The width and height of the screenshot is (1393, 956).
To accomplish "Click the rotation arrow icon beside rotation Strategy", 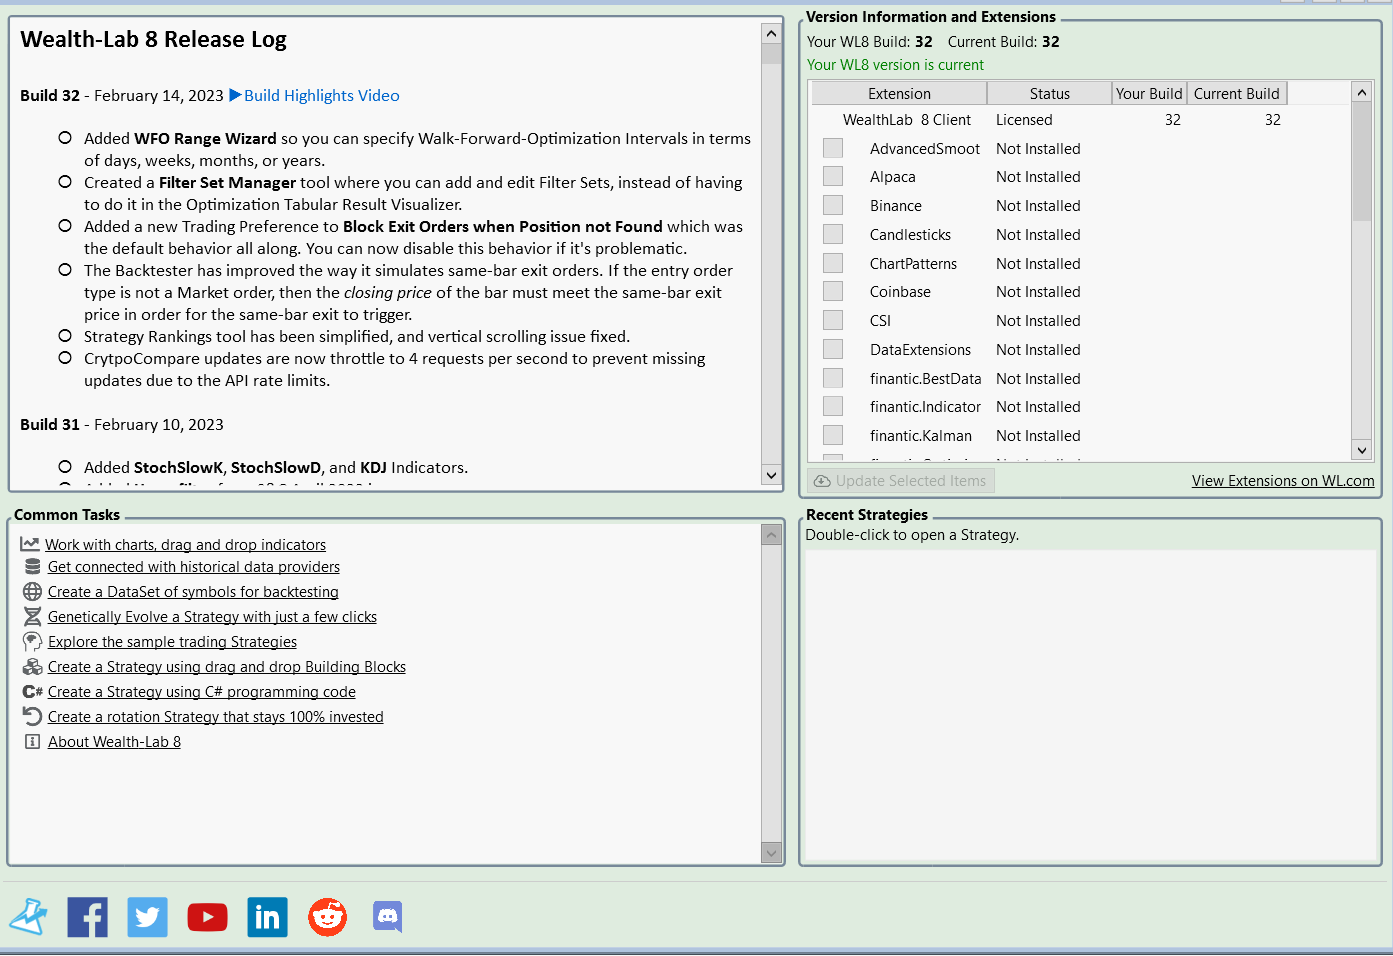I will tap(33, 716).
